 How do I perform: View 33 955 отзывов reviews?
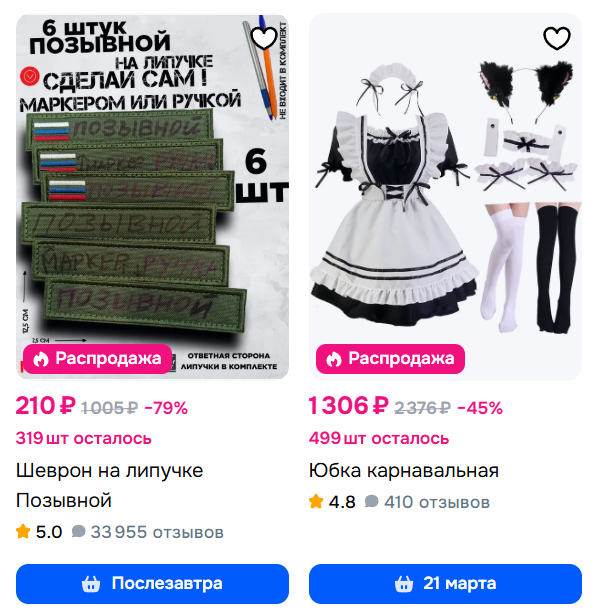148,532
